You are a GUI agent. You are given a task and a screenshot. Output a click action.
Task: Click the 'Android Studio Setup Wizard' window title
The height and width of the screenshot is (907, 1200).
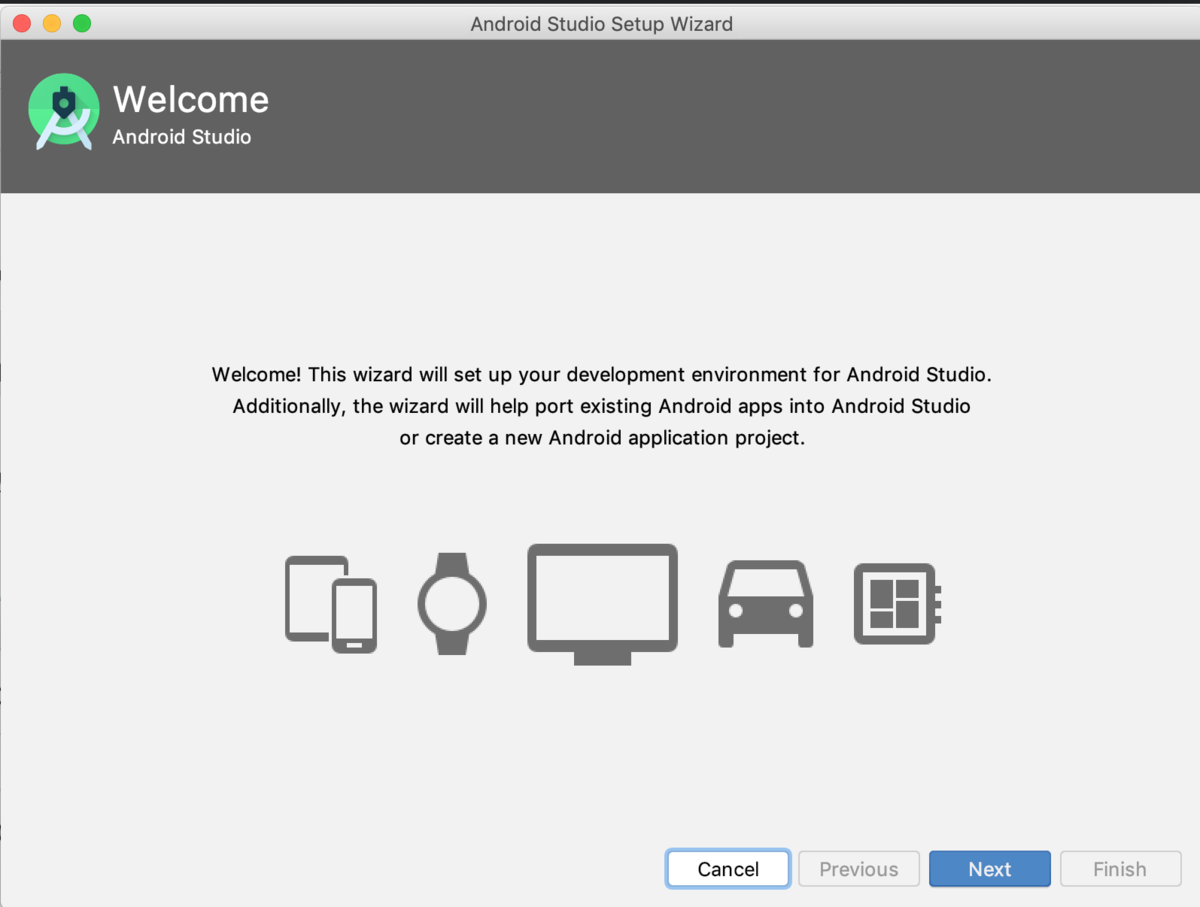tap(602, 23)
